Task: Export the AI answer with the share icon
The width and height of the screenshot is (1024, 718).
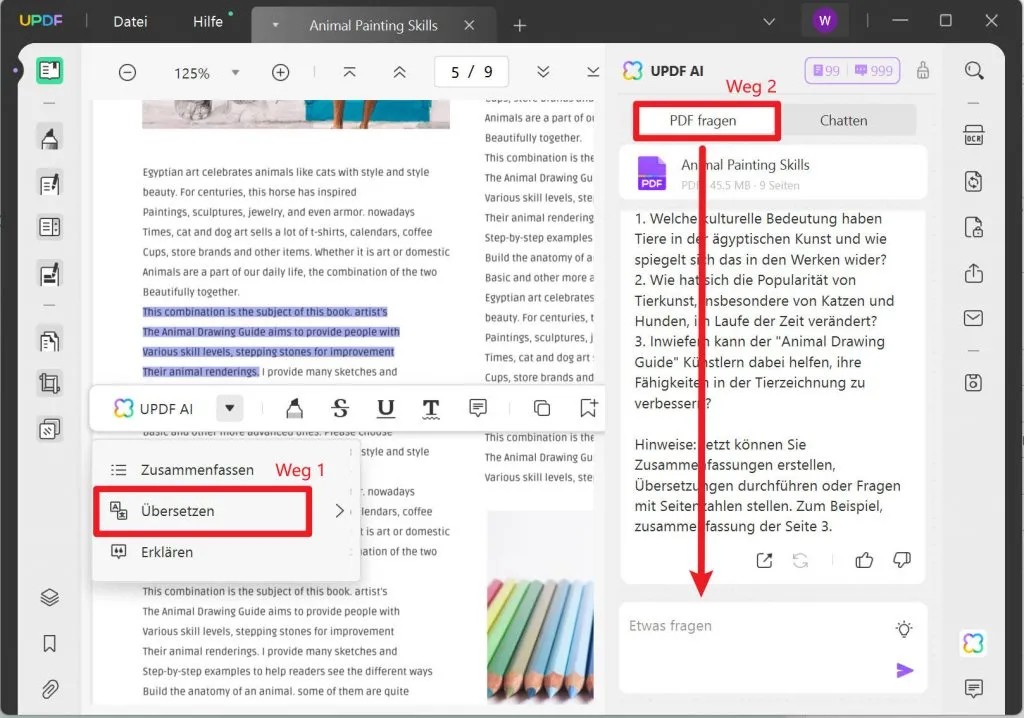Action: 764,560
